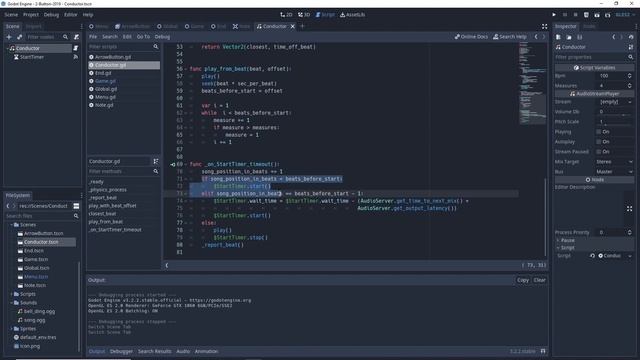Switch to the Import dock tab
This screenshot has height=360, width=640.
33,27
